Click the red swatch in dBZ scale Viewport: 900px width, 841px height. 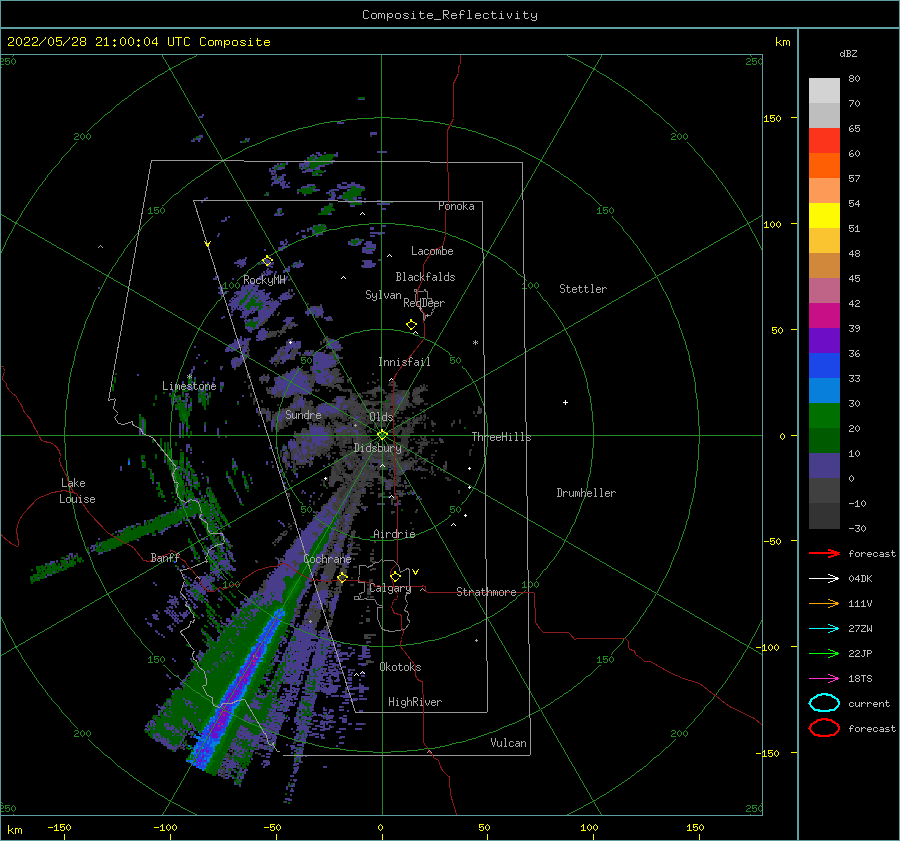(x=824, y=141)
